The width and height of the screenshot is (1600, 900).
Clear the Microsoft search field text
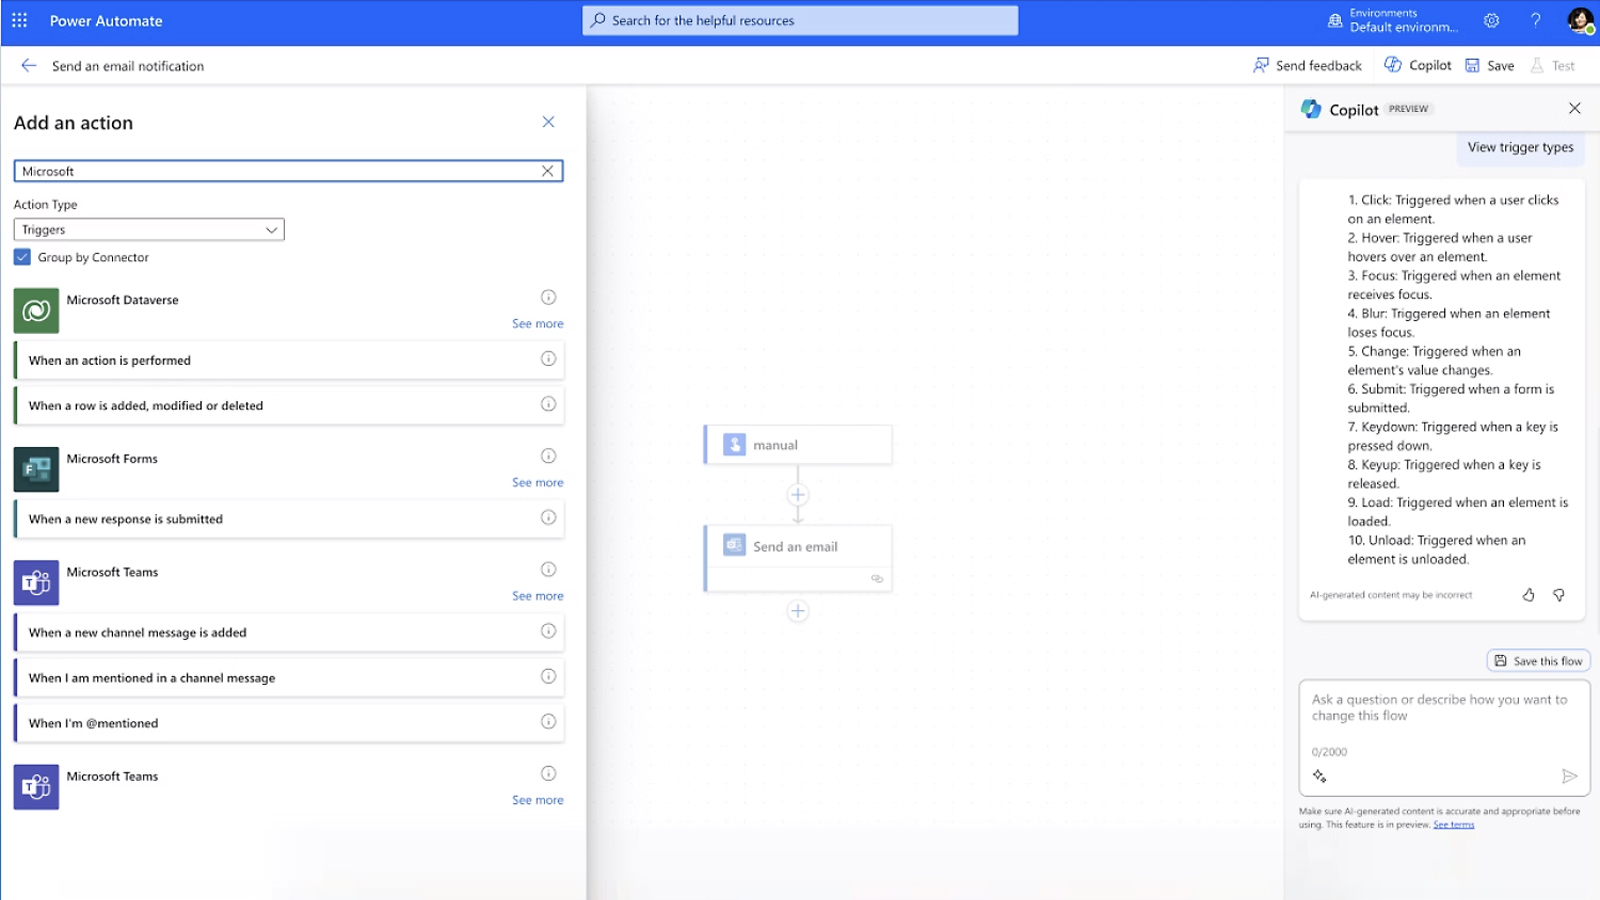[547, 171]
